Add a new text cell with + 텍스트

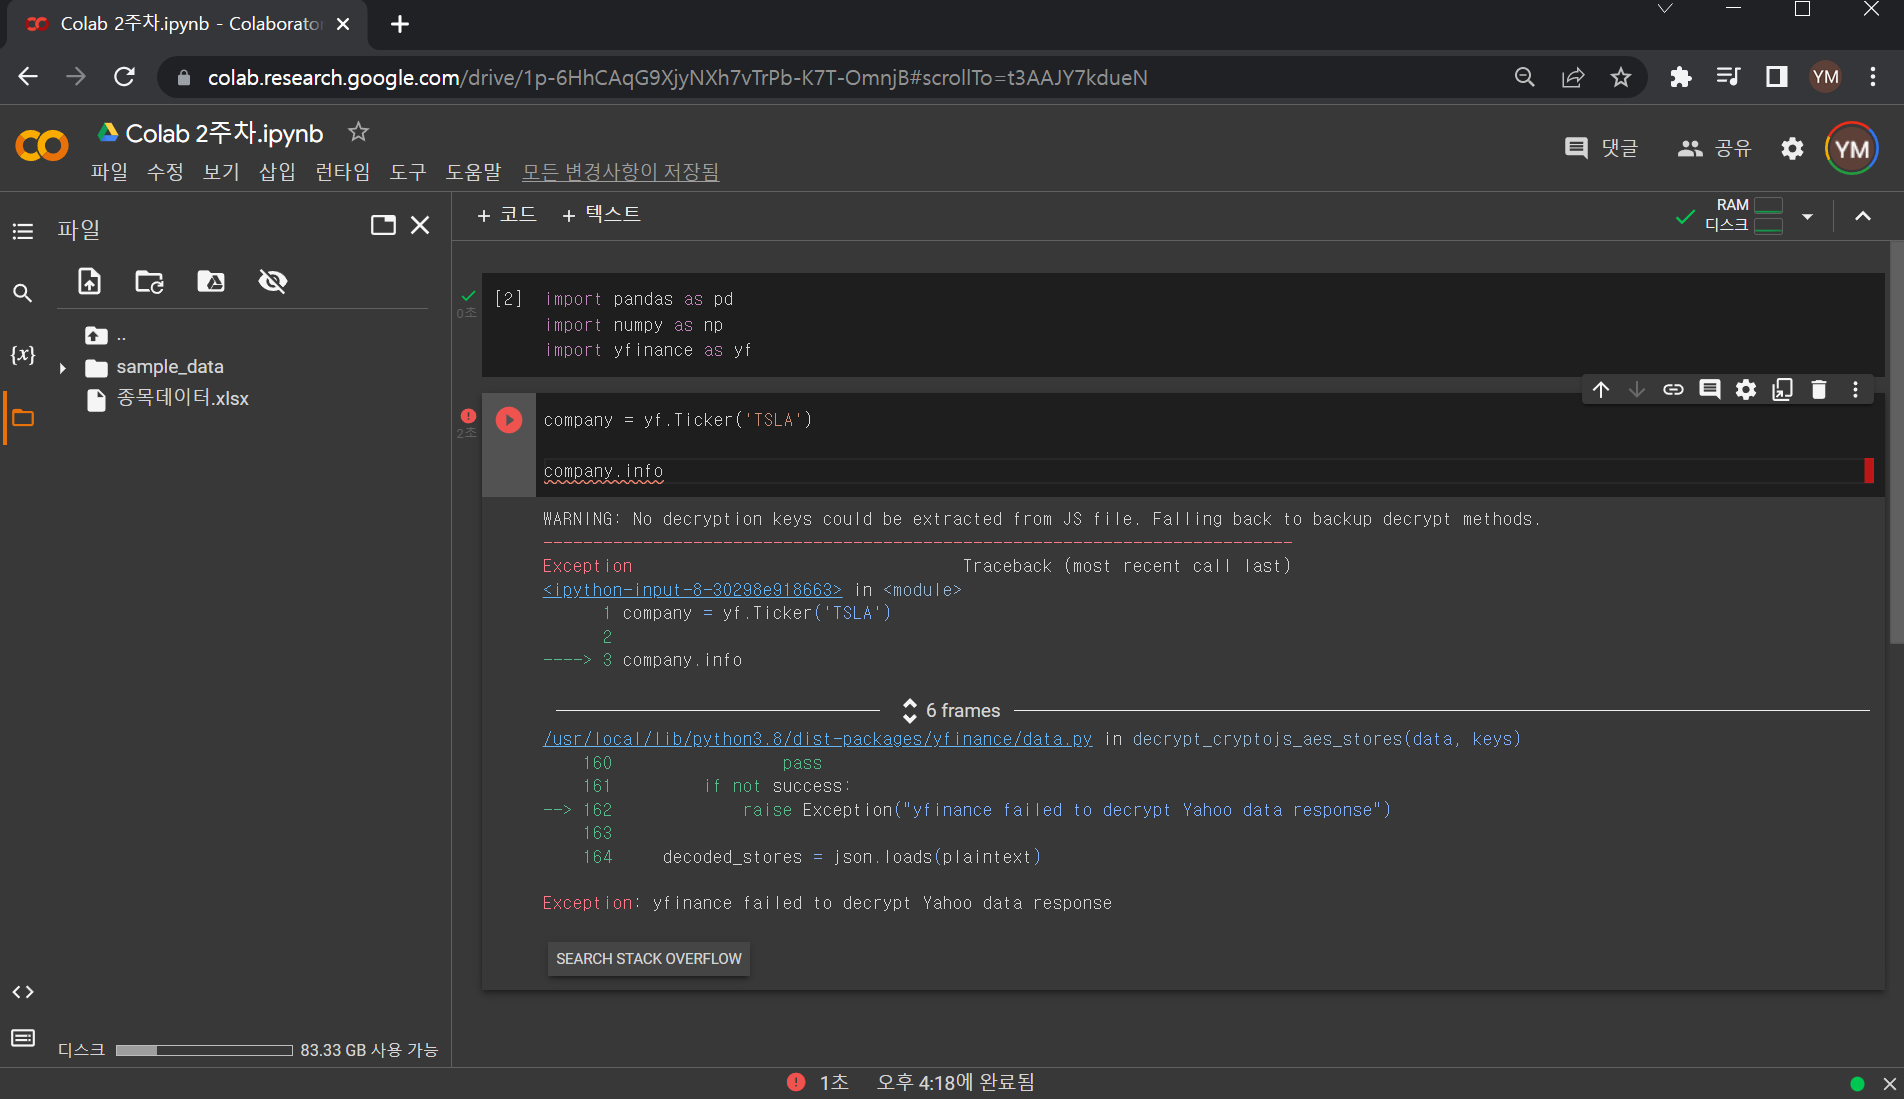pyautogui.click(x=601, y=215)
